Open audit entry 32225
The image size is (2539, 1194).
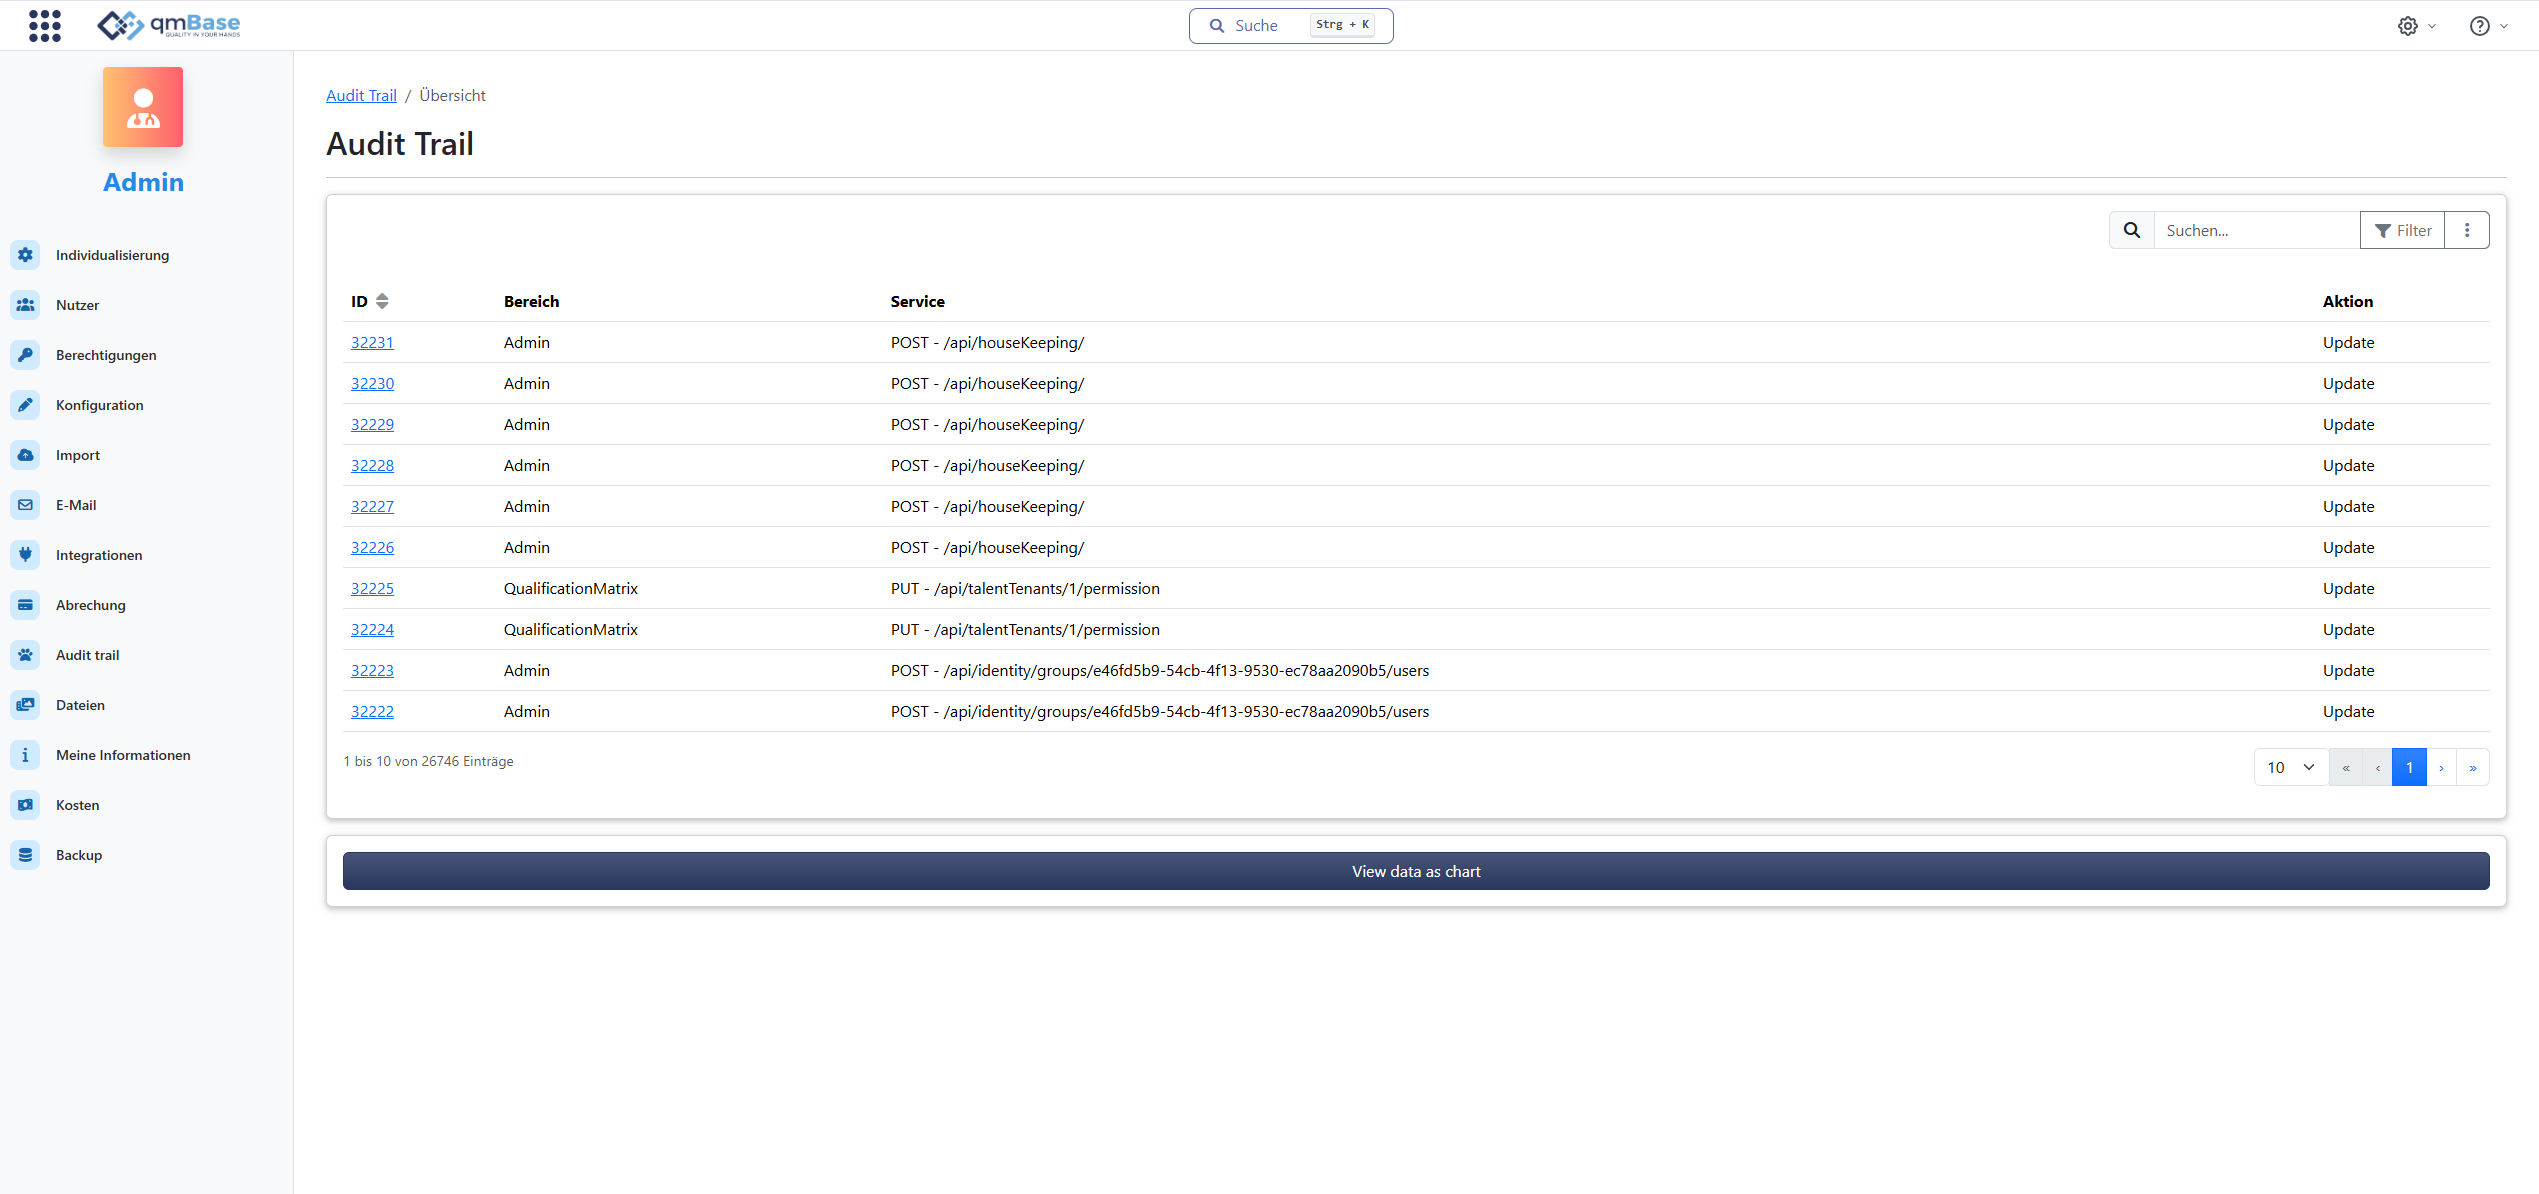(x=372, y=588)
